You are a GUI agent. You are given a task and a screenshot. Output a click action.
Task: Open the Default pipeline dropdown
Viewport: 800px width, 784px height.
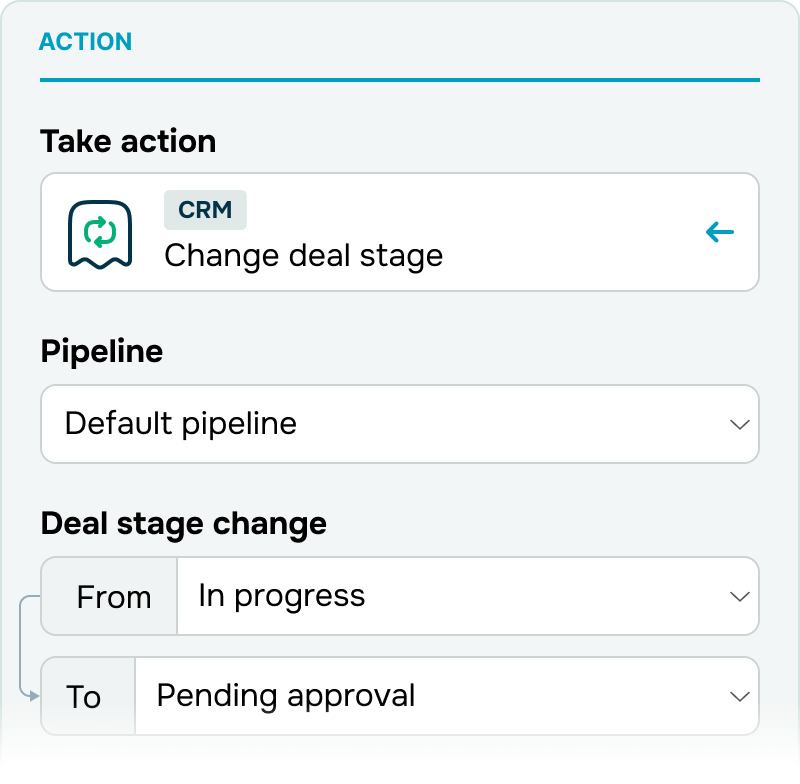[400, 424]
